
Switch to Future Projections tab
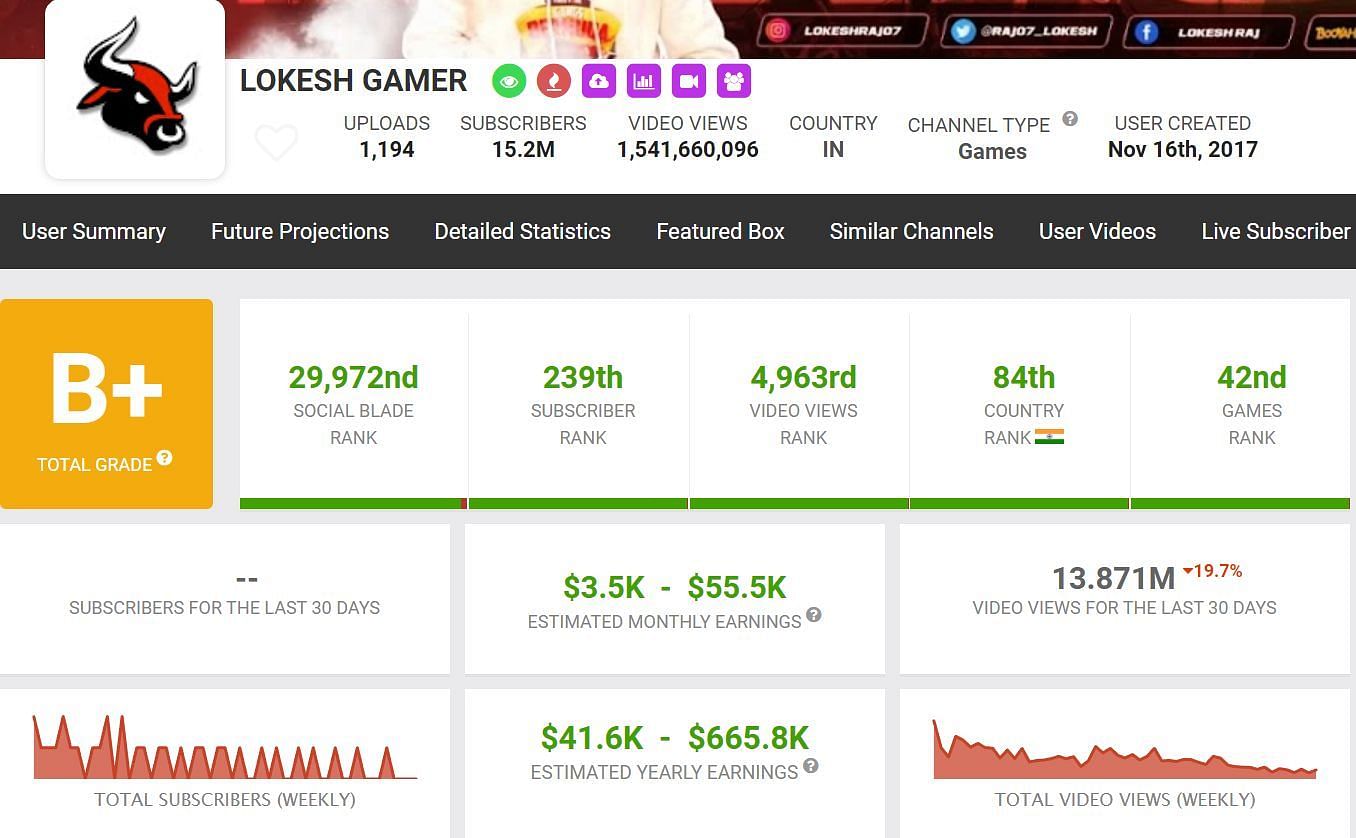click(x=300, y=231)
